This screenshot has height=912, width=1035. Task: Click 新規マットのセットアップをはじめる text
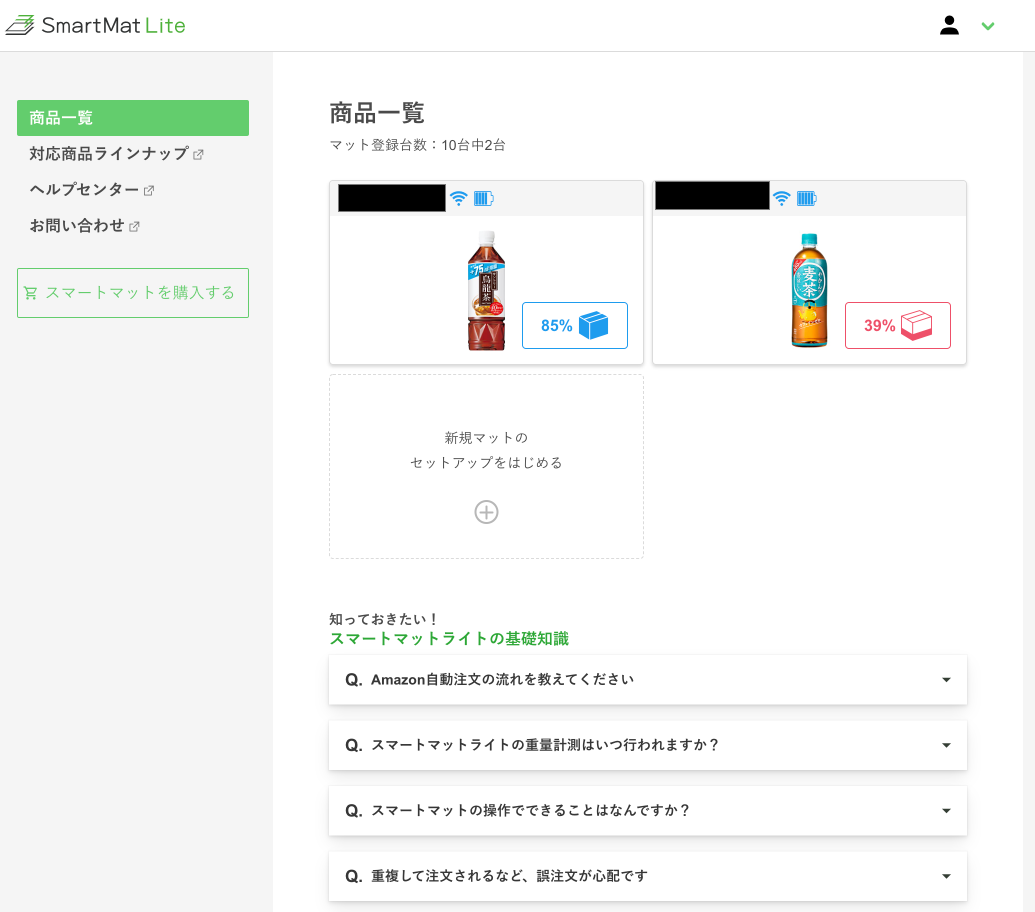click(486, 450)
